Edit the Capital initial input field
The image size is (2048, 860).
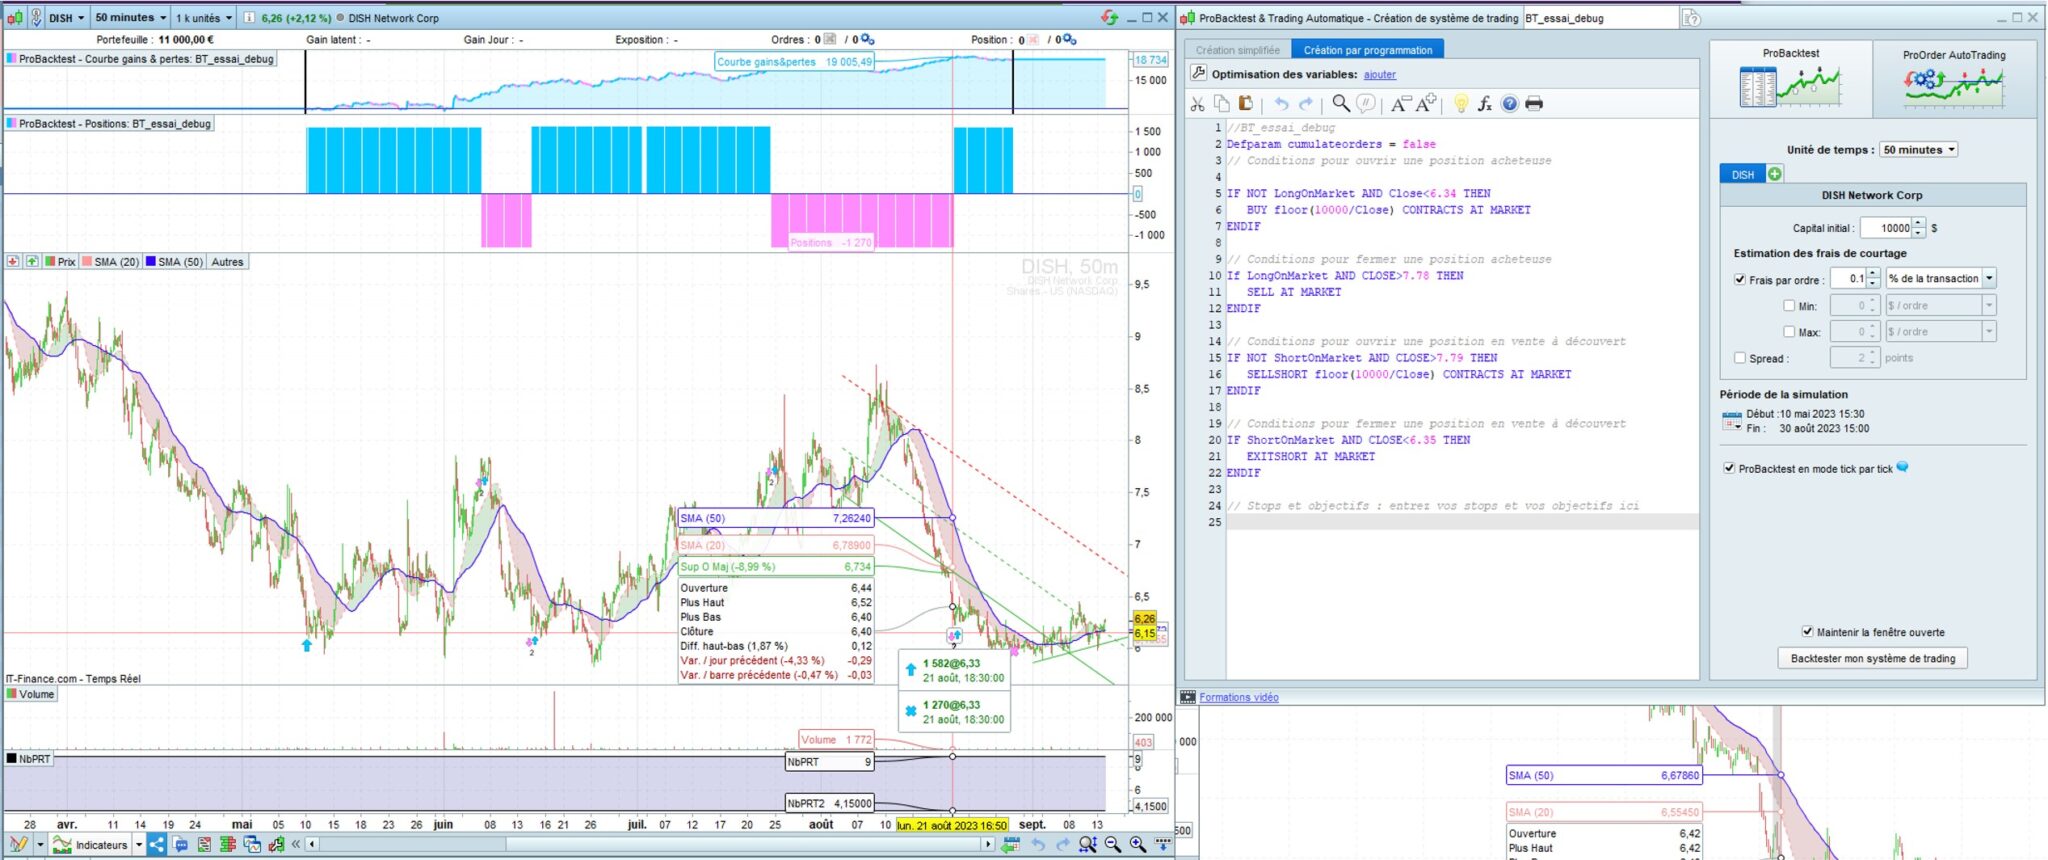[1885, 228]
